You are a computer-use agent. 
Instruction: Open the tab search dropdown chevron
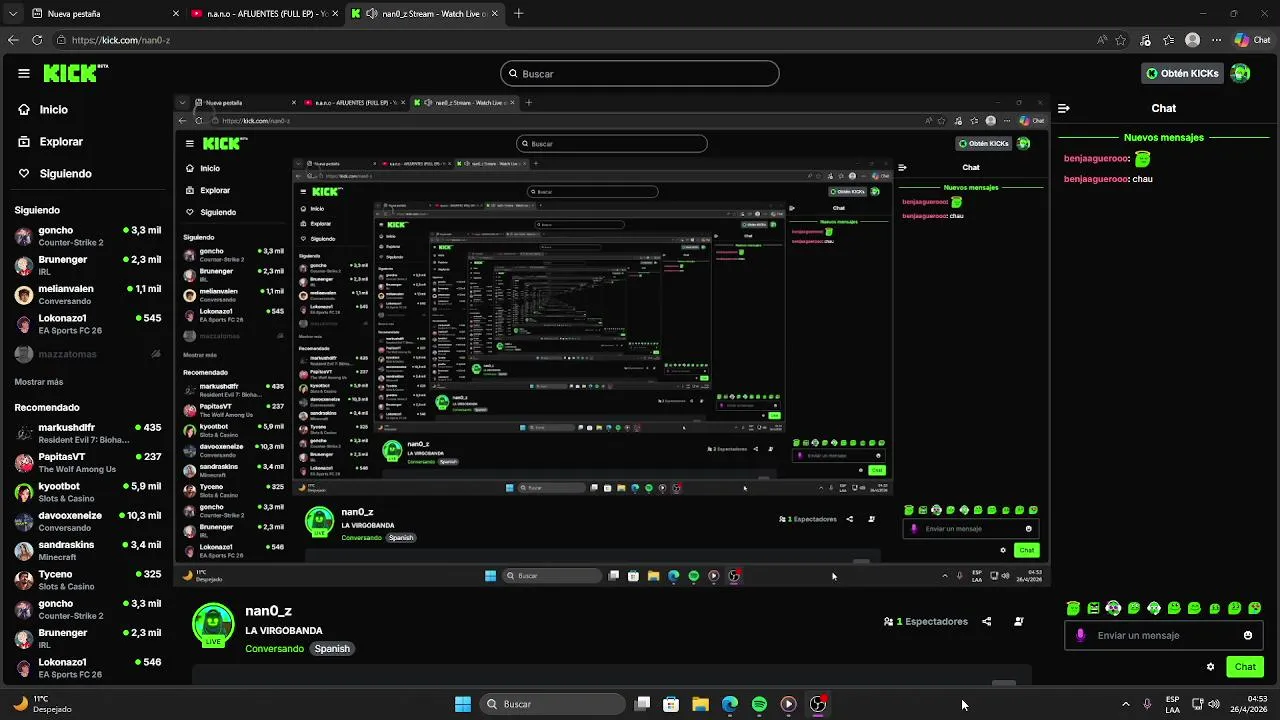(x=12, y=14)
